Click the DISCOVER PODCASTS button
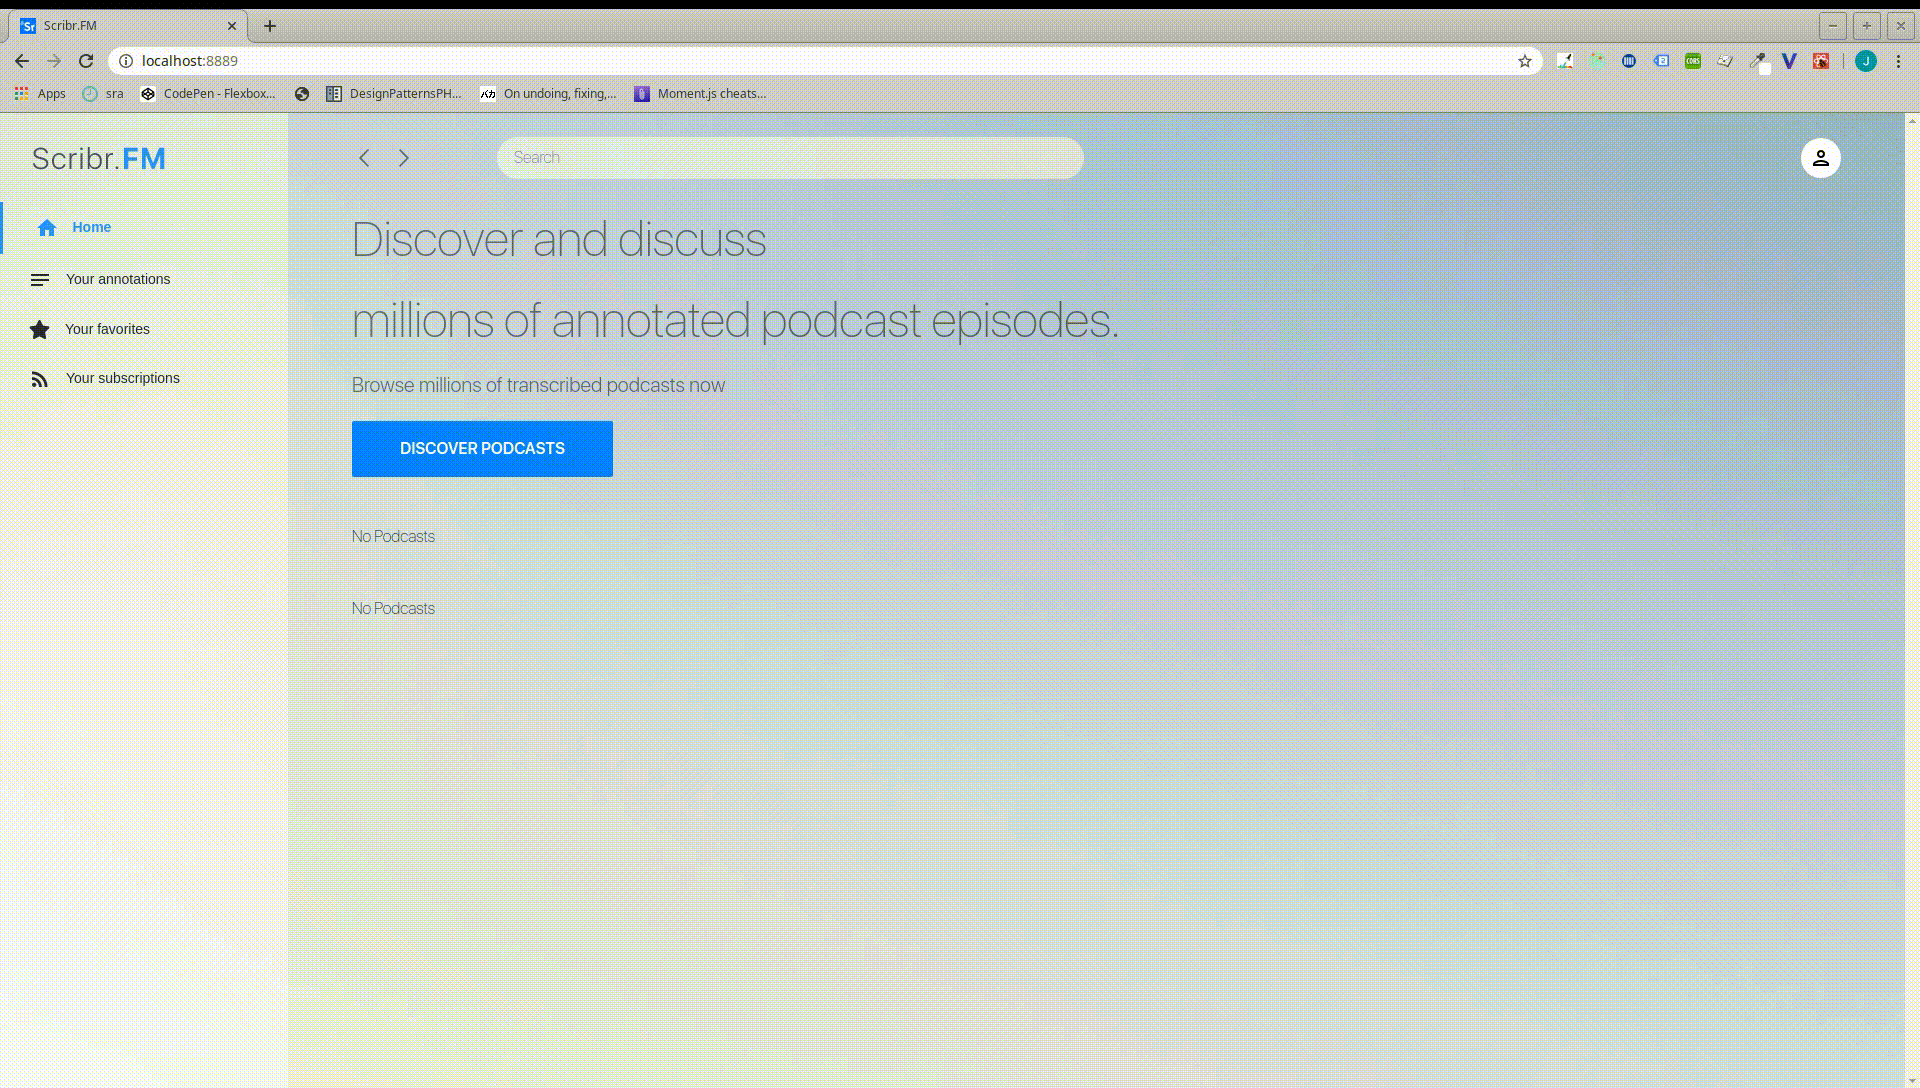1920x1088 pixels. tap(481, 448)
